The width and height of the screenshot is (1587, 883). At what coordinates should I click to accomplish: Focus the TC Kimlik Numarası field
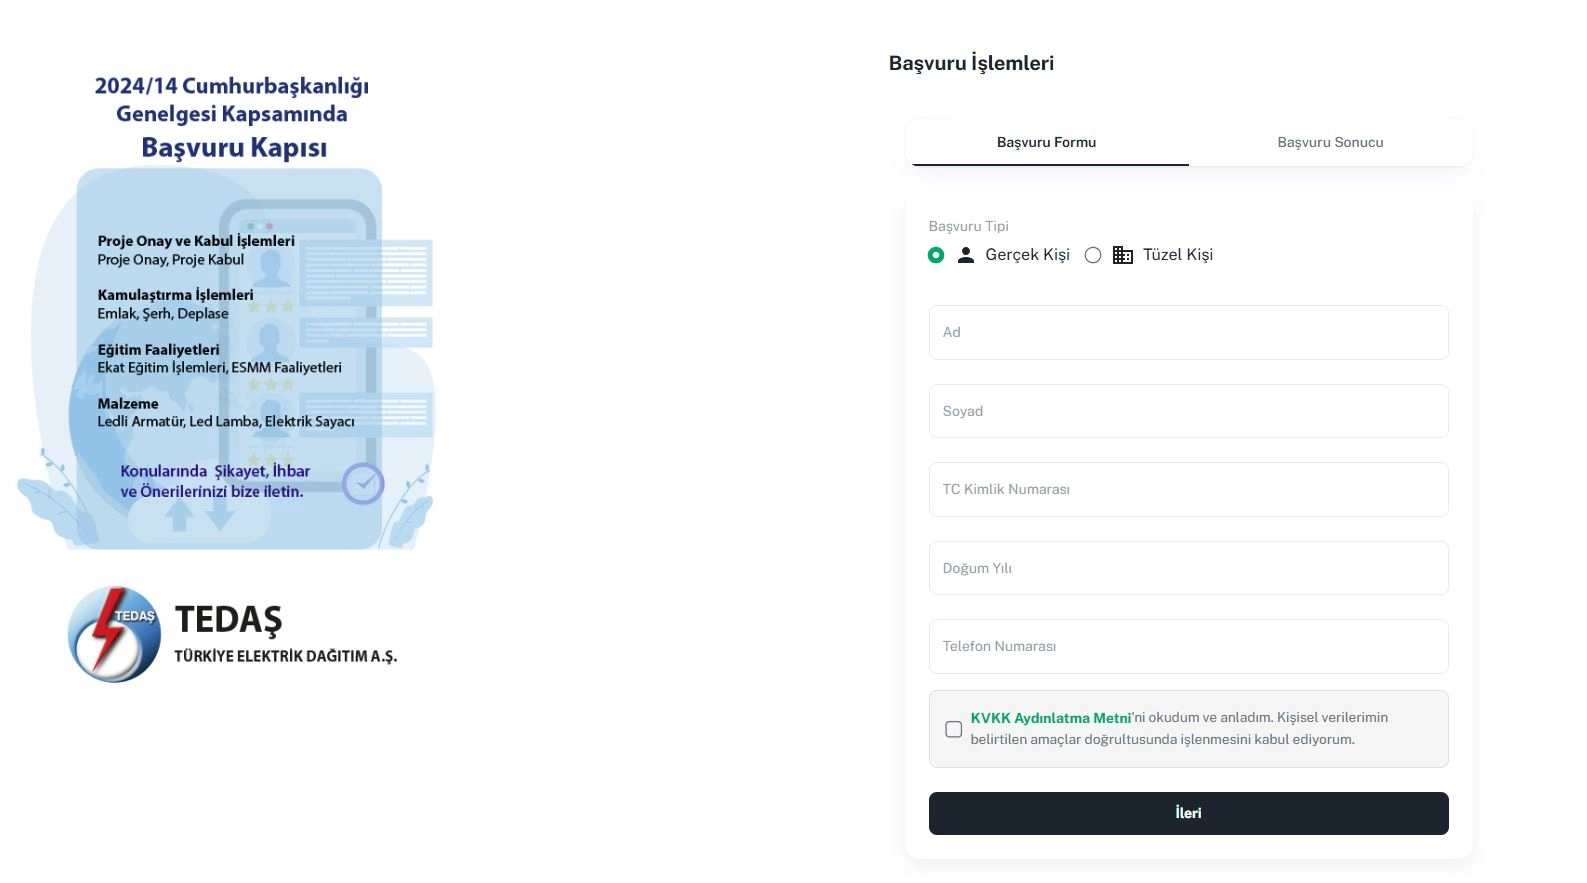tap(1188, 489)
